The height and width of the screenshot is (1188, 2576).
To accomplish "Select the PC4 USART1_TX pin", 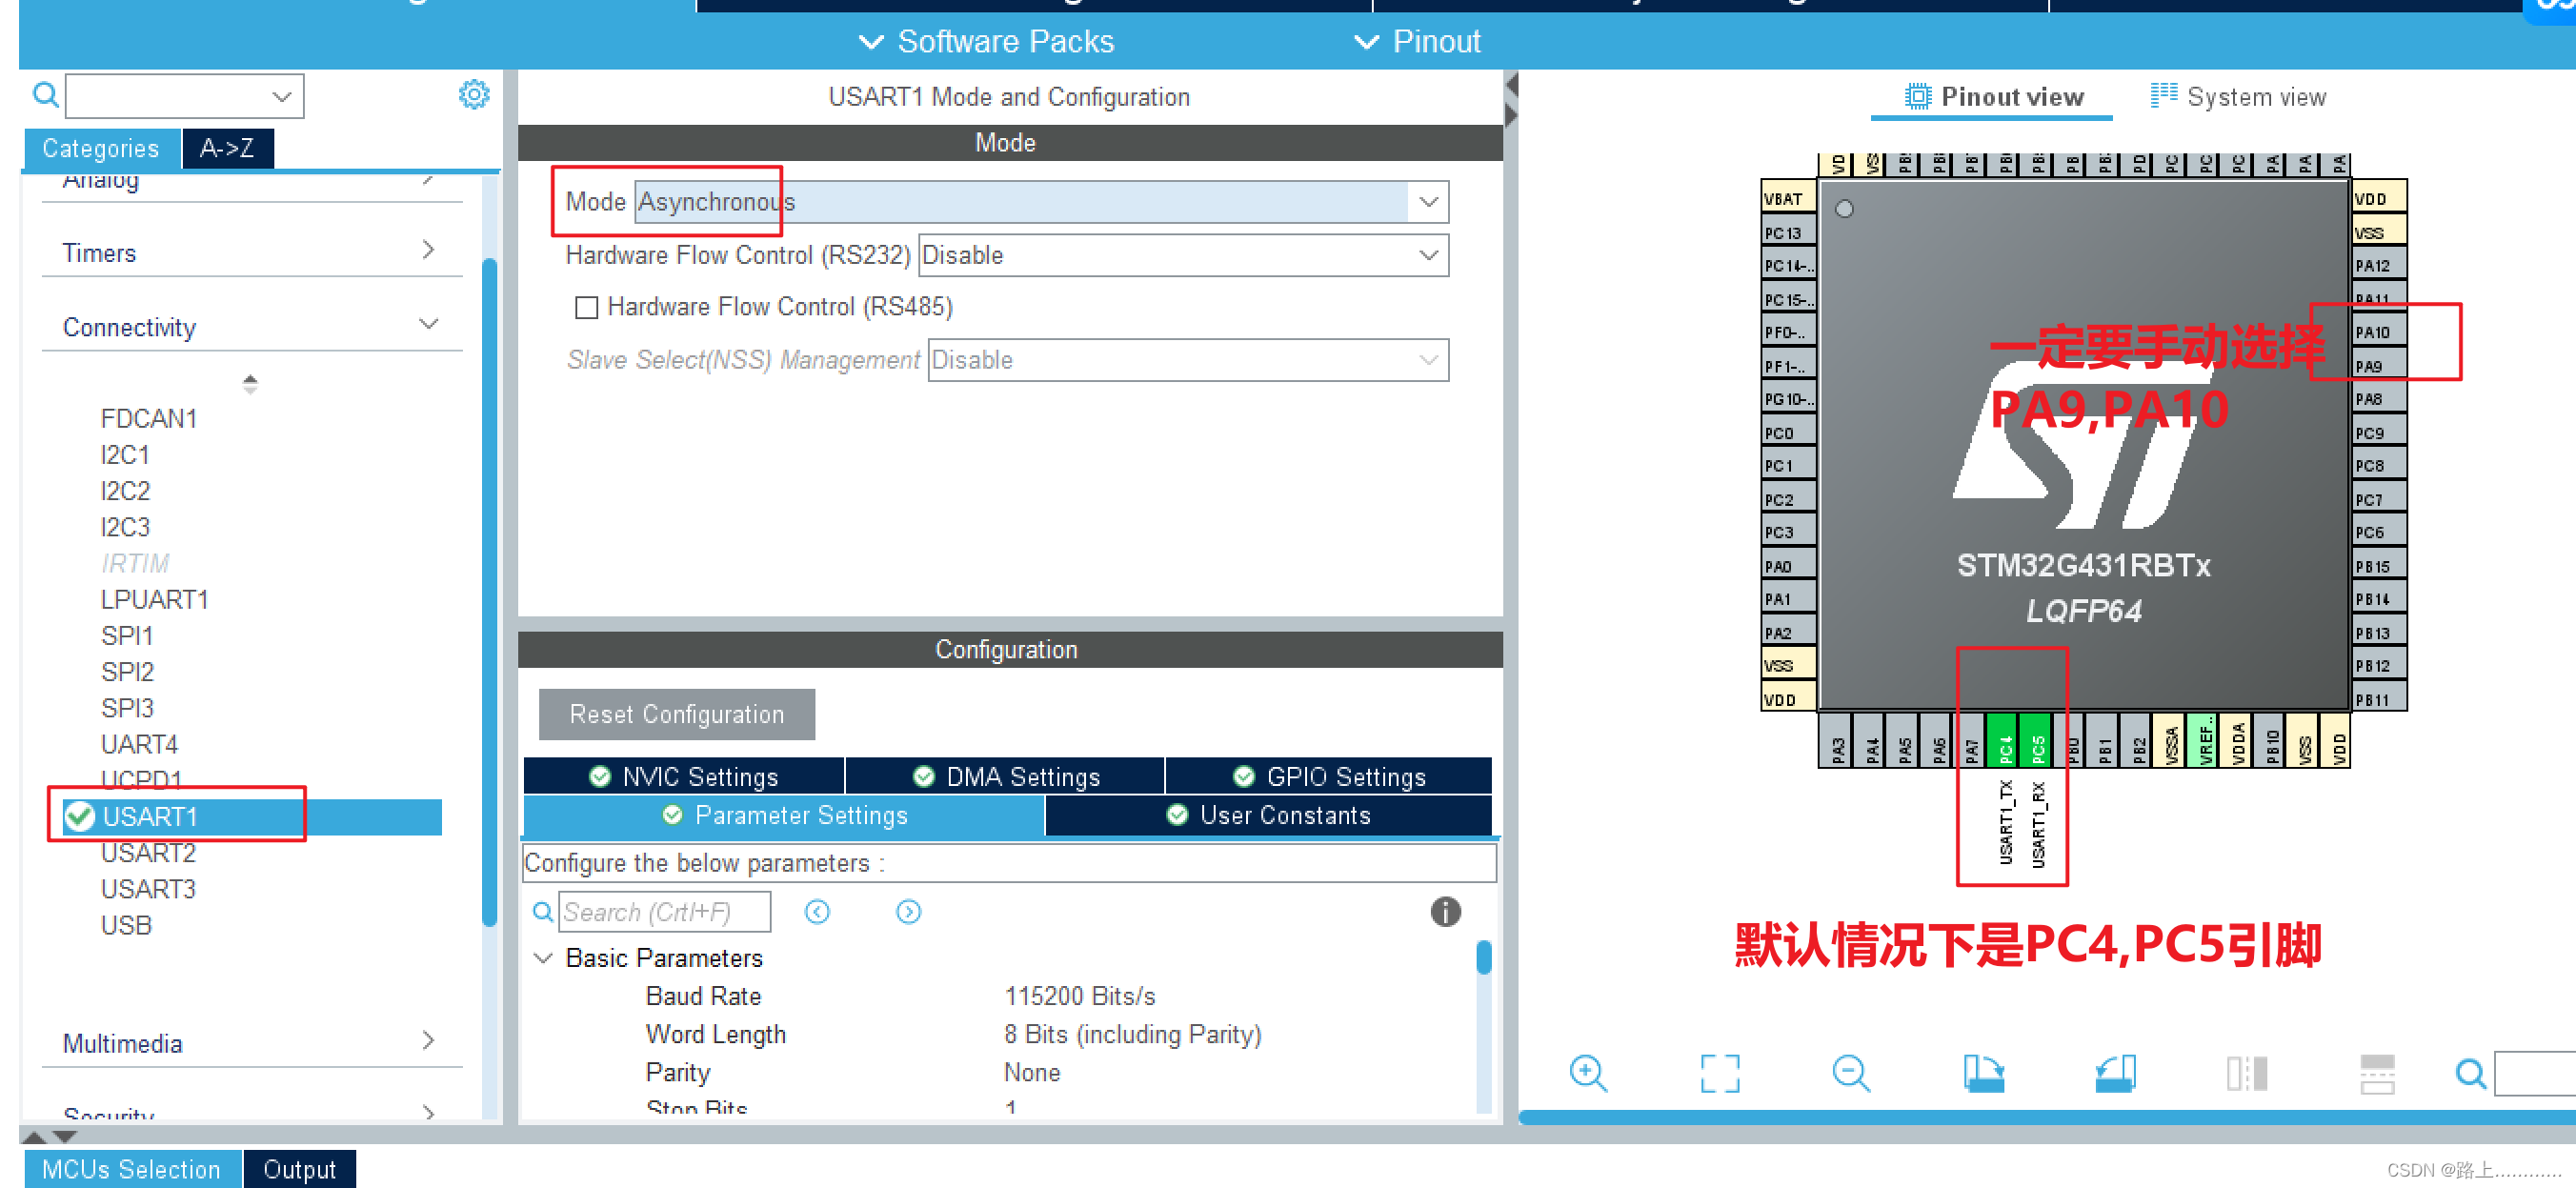I will click(x=2003, y=742).
